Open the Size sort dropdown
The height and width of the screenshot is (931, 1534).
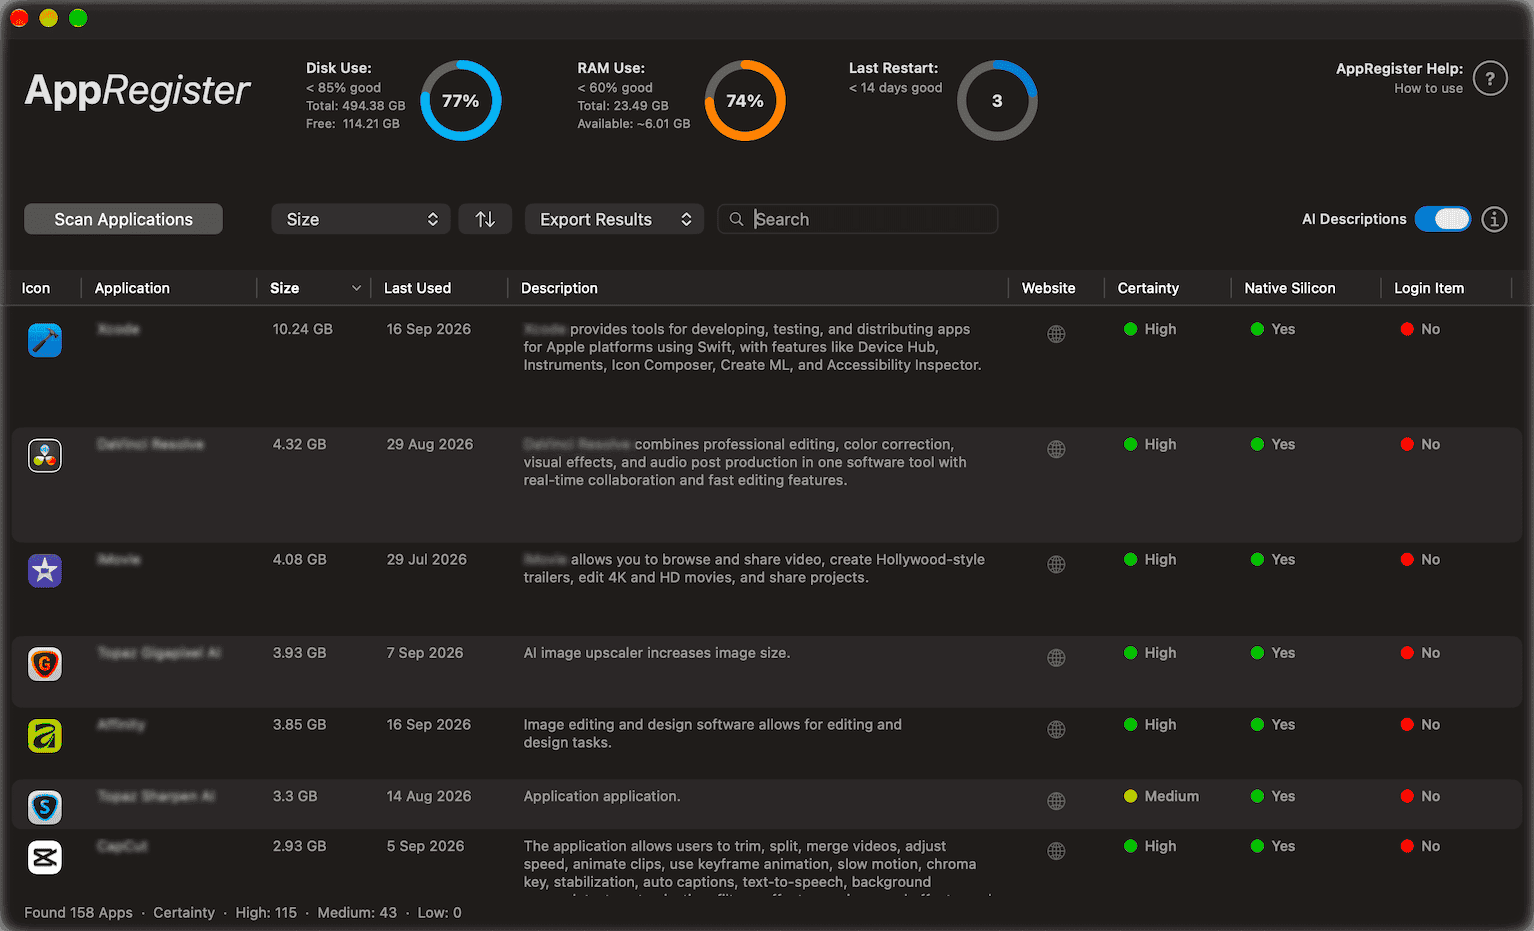pos(361,219)
